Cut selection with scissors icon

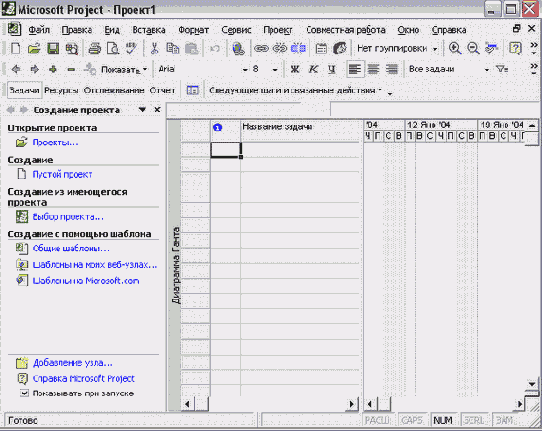pos(154,48)
